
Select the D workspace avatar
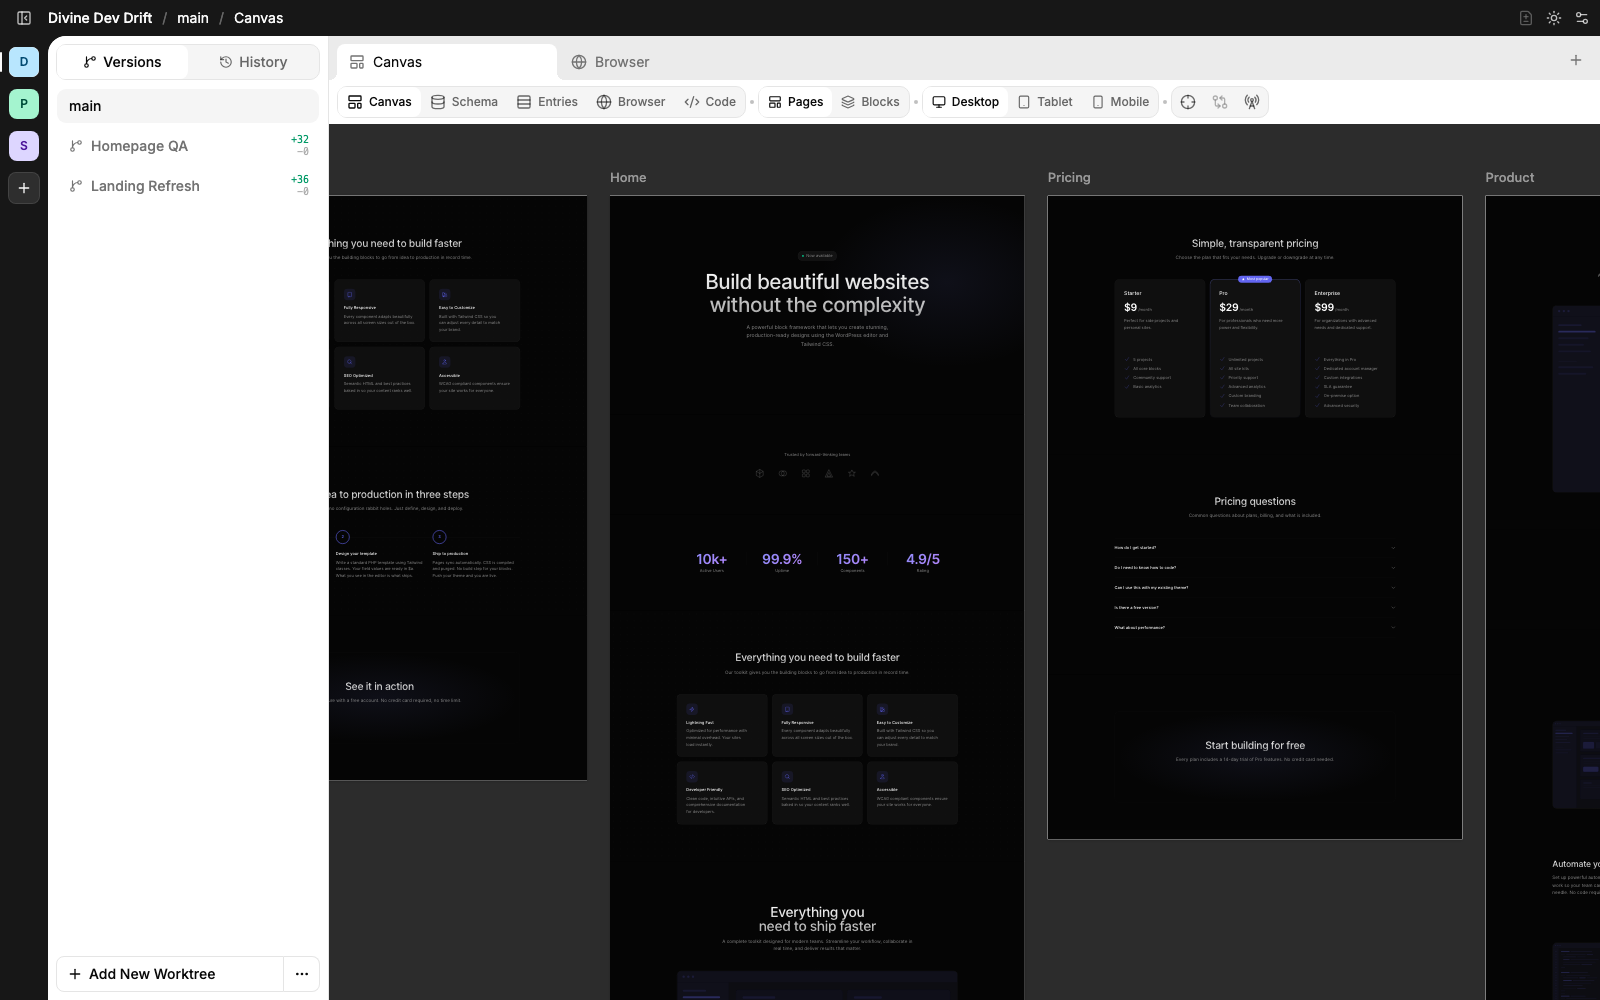tap(24, 62)
